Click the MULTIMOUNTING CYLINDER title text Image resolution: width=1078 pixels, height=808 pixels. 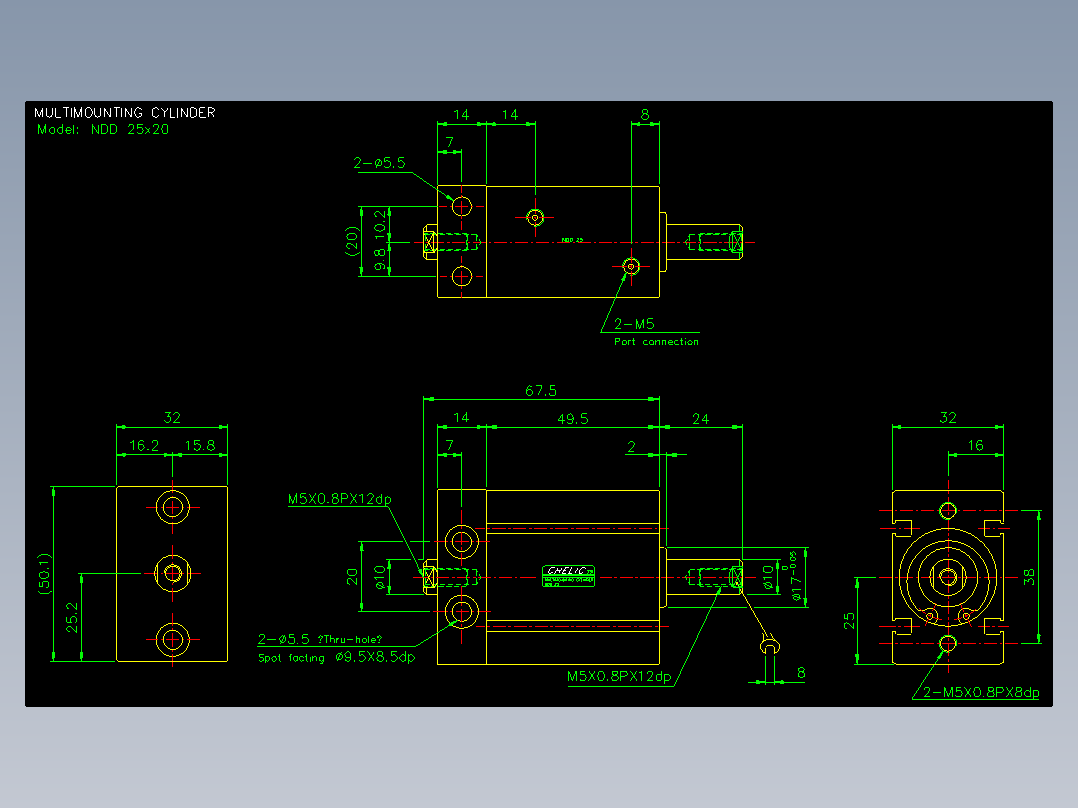pos(124,113)
